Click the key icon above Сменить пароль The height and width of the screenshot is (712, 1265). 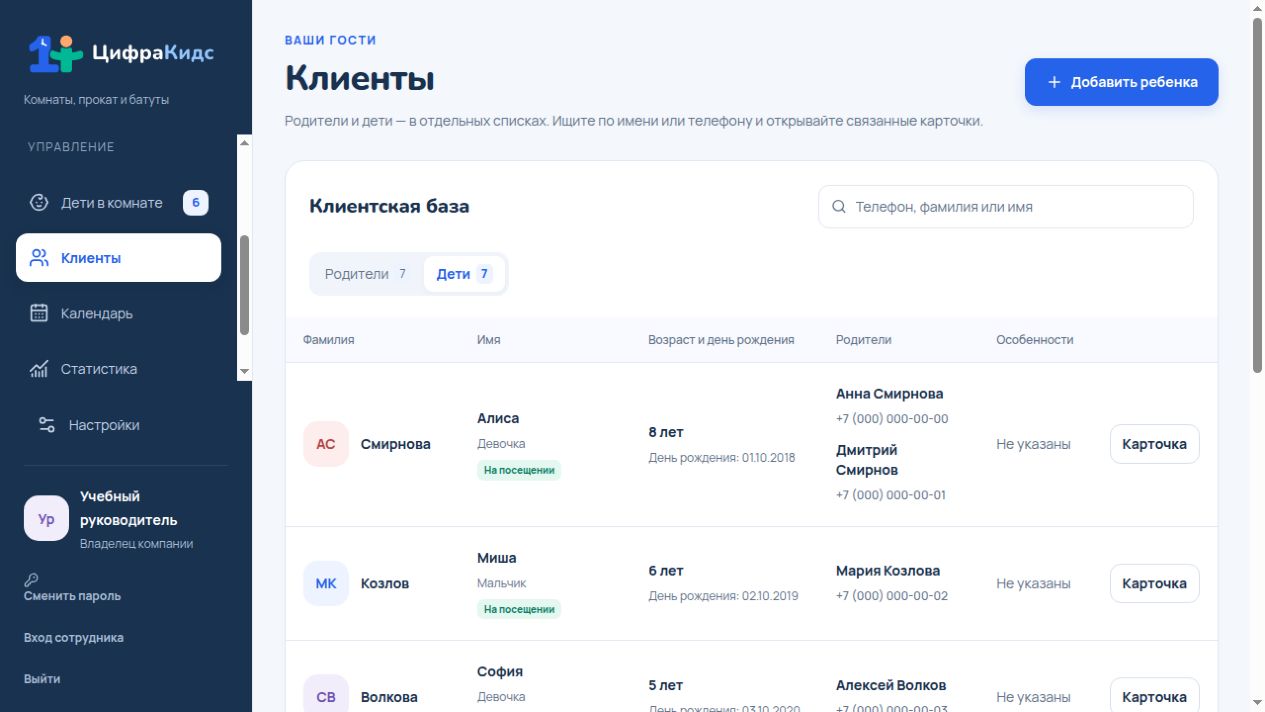point(31,579)
